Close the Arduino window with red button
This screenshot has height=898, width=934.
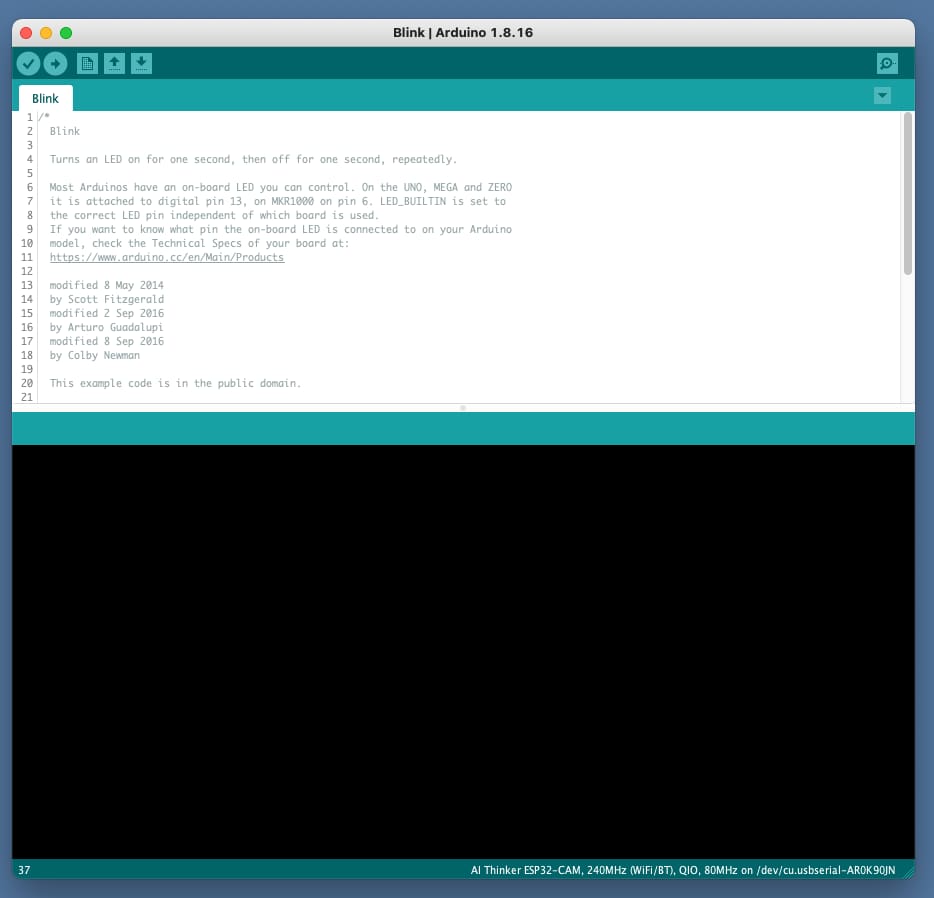[26, 33]
